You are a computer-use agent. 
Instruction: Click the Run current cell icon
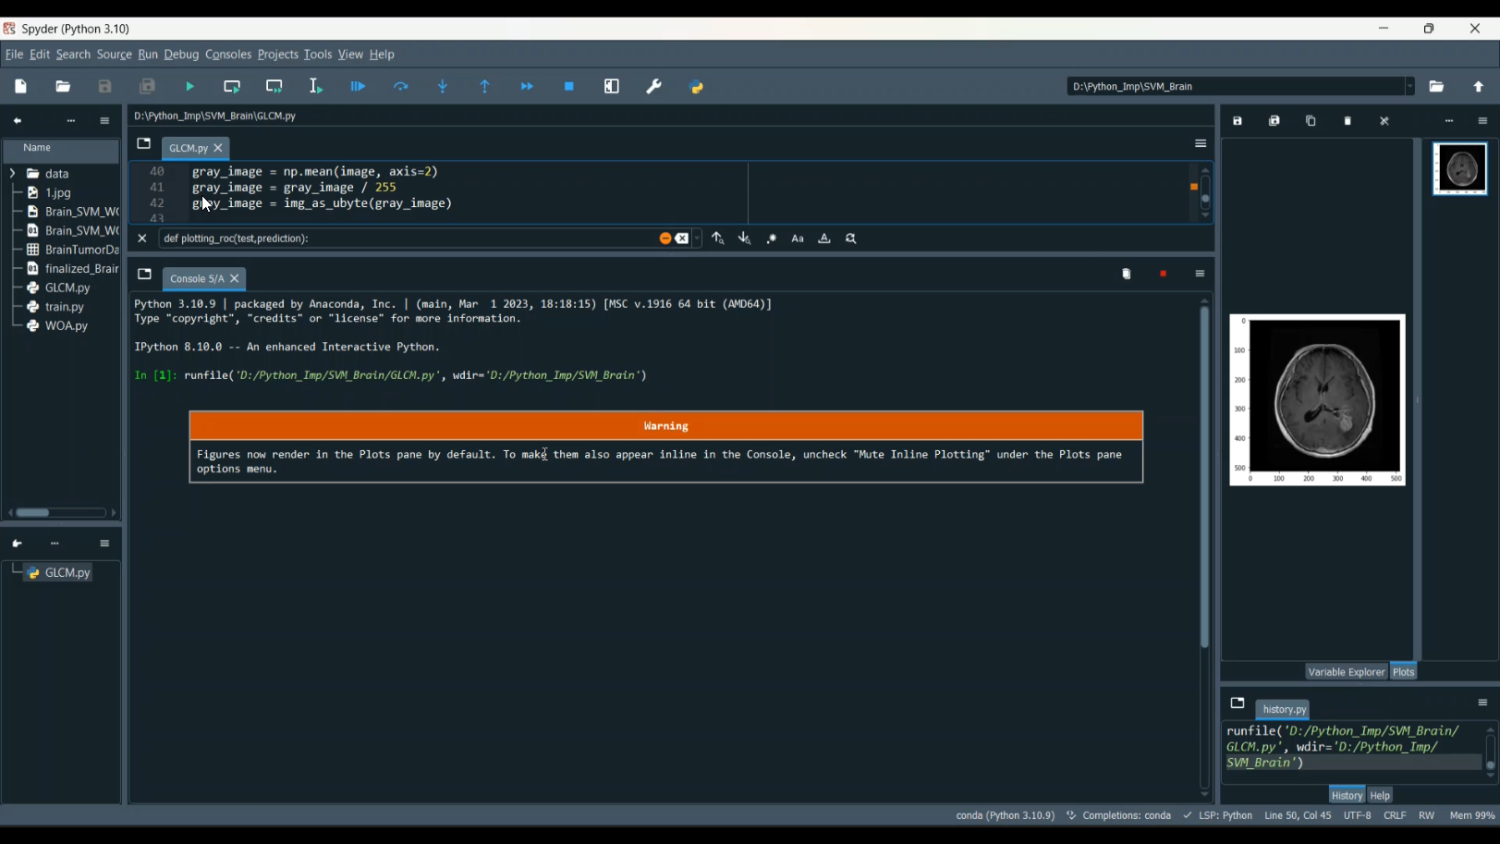click(x=232, y=87)
